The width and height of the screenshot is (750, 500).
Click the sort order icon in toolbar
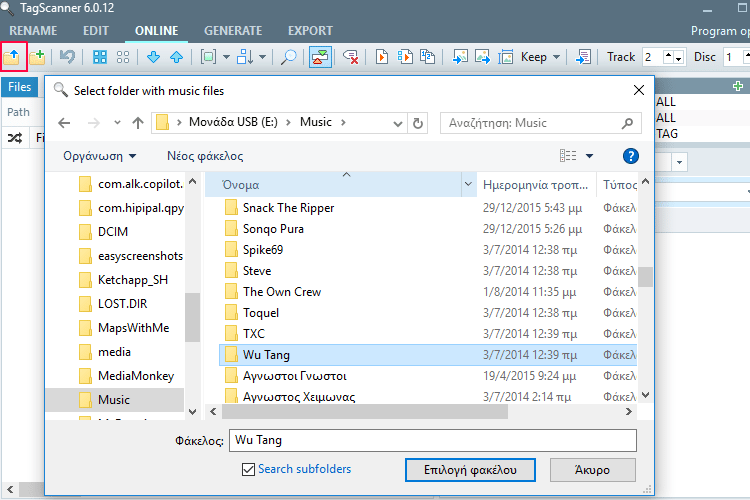tap(244, 57)
